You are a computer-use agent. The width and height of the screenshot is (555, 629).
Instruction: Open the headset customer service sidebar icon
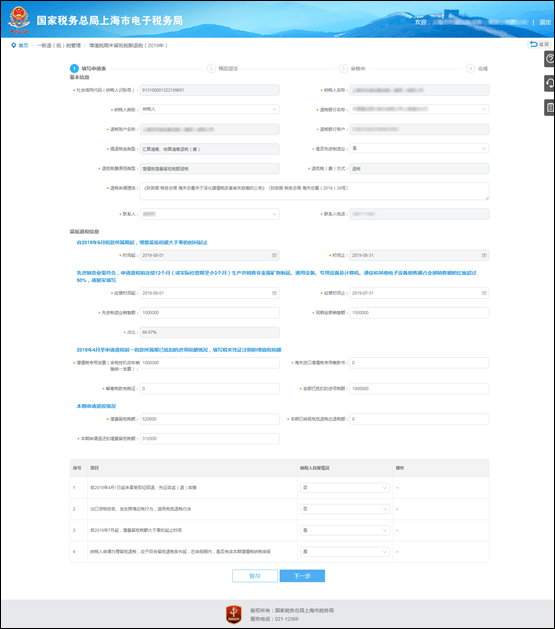coord(549,83)
